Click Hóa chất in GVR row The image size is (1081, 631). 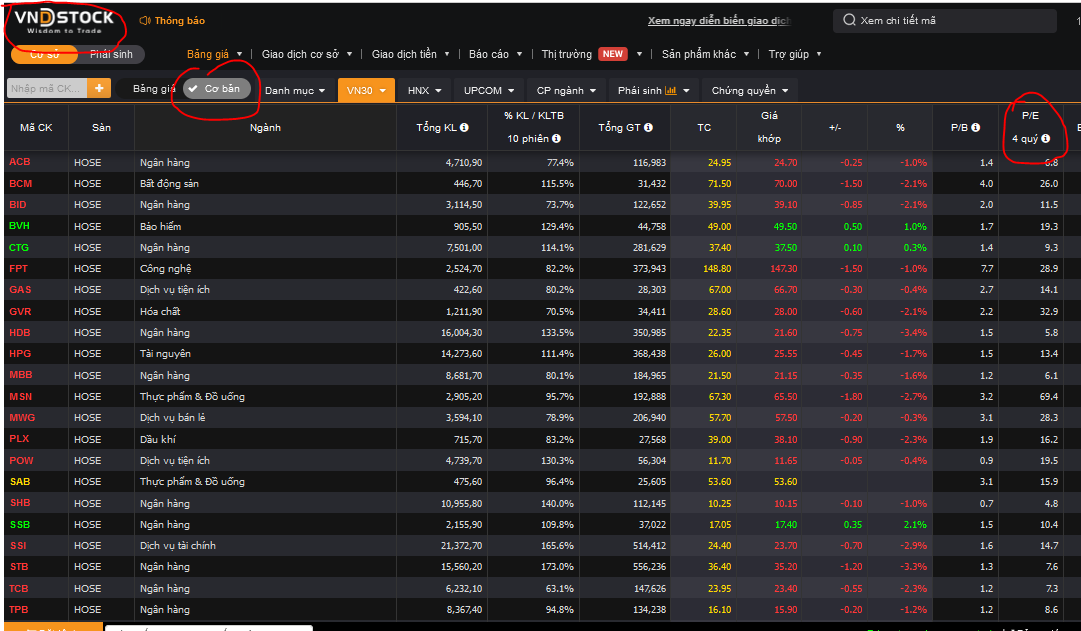[x=160, y=311]
